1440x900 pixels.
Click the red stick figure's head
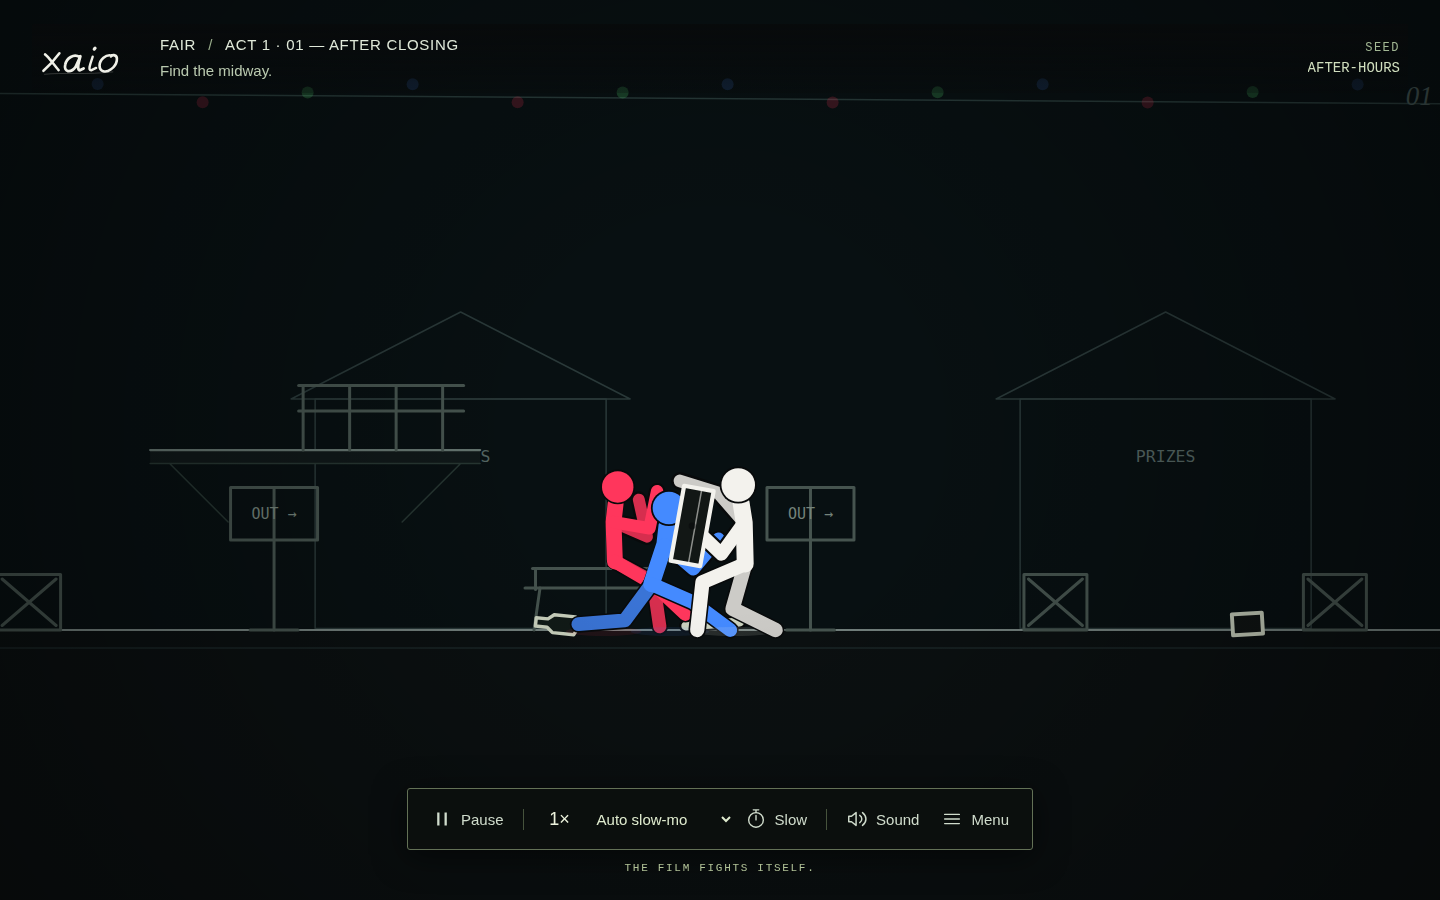pyautogui.click(x=617, y=487)
